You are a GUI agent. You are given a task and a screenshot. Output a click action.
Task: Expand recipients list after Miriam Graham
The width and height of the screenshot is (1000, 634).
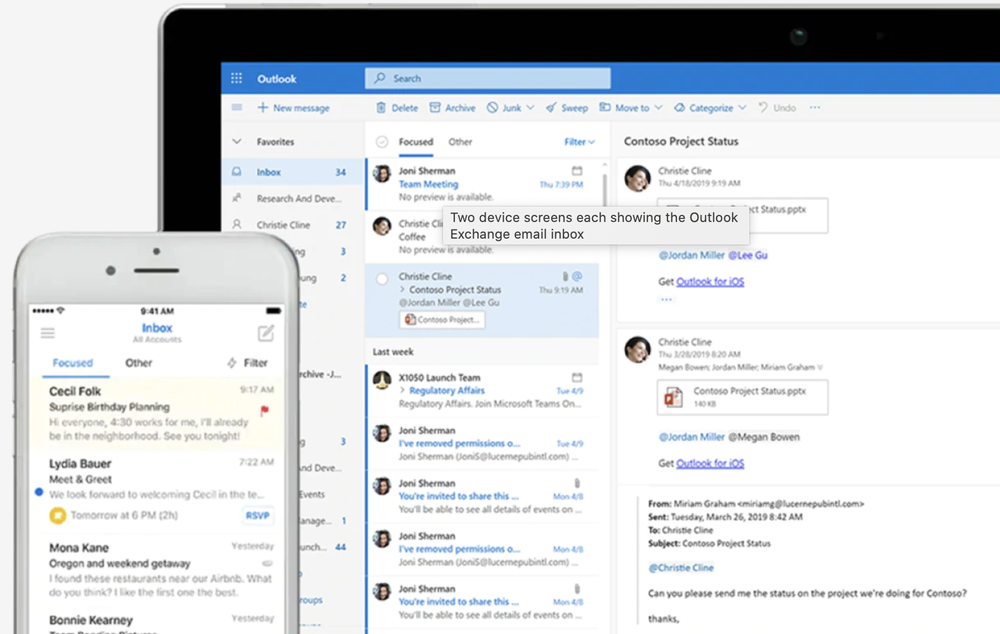(820, 367)
